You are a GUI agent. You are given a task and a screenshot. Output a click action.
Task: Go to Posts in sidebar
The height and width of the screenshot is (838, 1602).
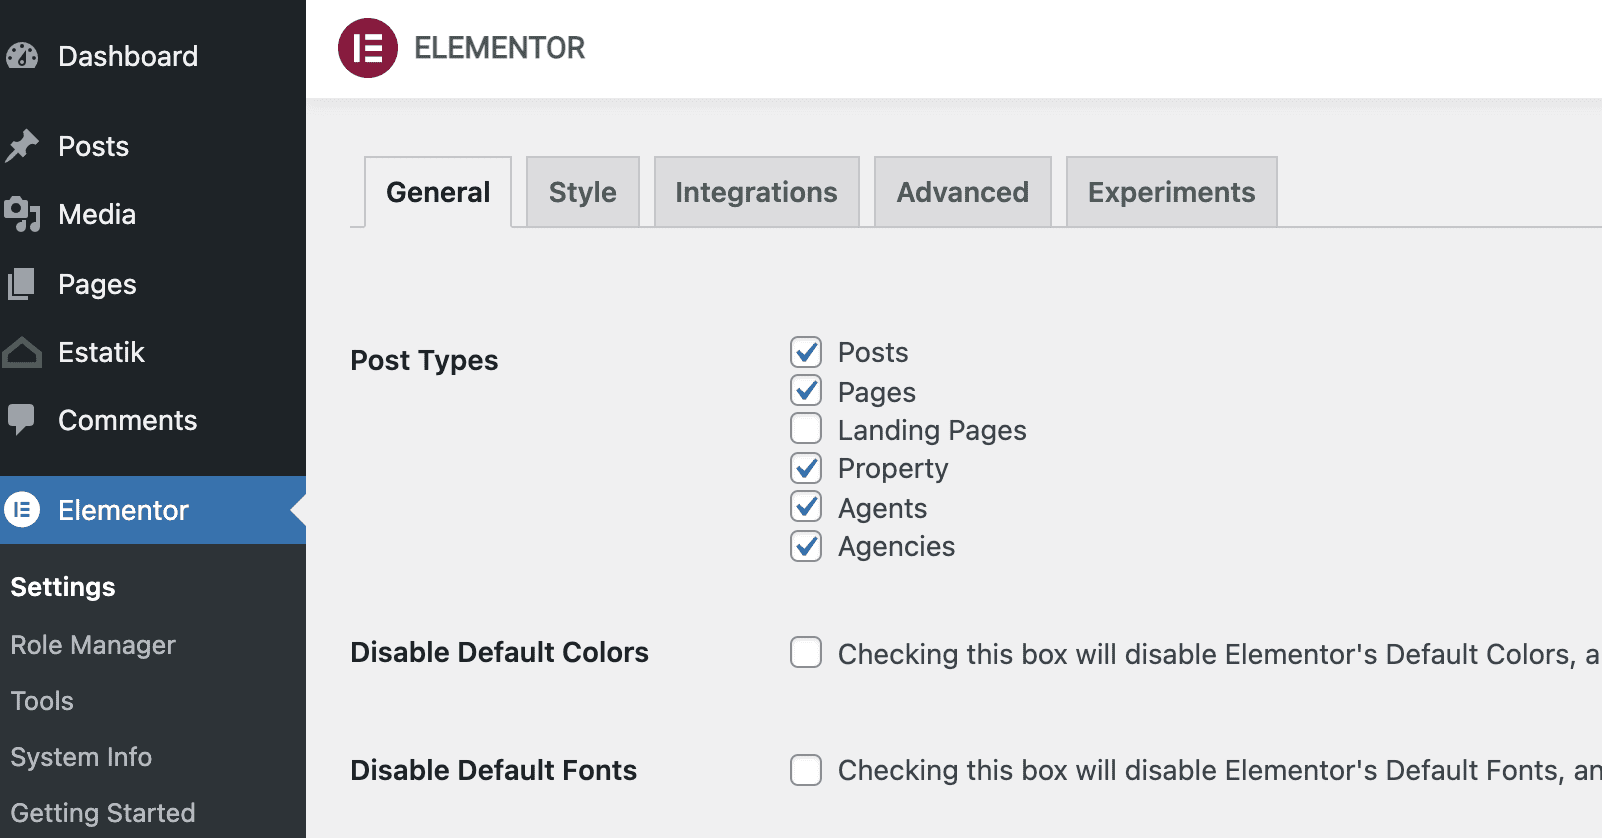pos(153,146)
